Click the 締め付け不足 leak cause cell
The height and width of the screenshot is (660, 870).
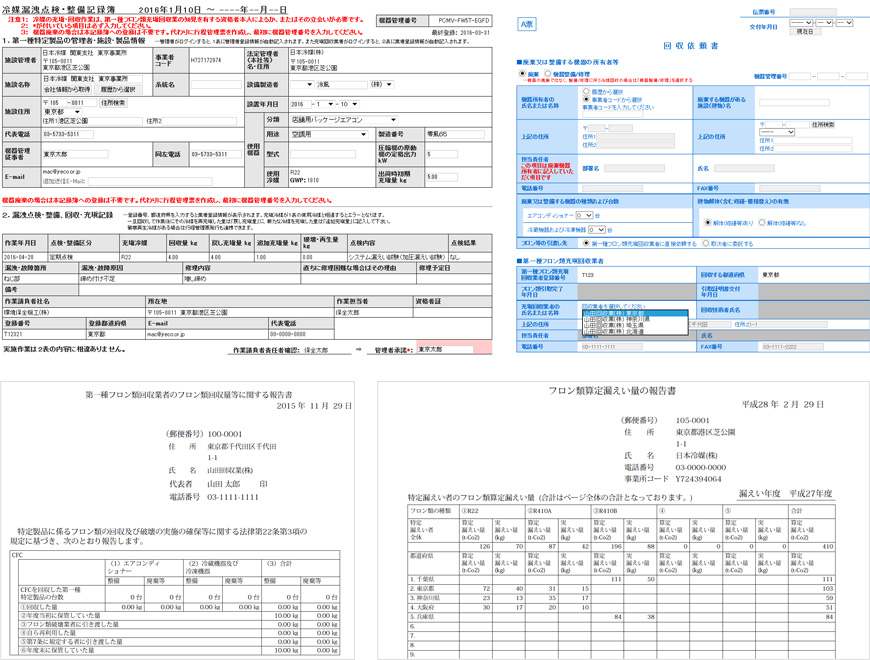point(131,279)
